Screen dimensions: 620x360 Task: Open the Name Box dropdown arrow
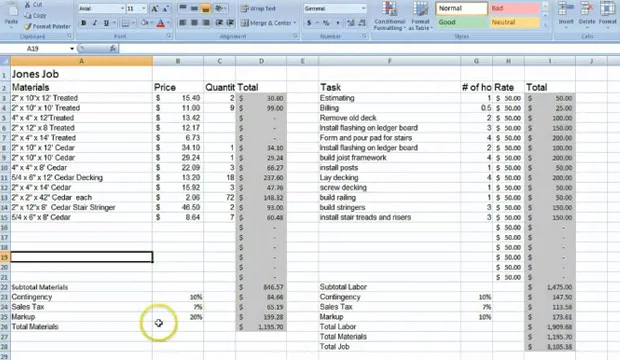[x=72, y=48]
